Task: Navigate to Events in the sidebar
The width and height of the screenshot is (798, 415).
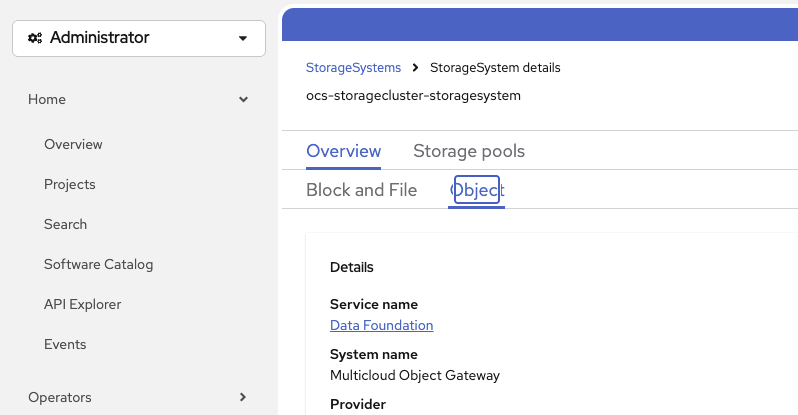Action: tap(65, 344)
